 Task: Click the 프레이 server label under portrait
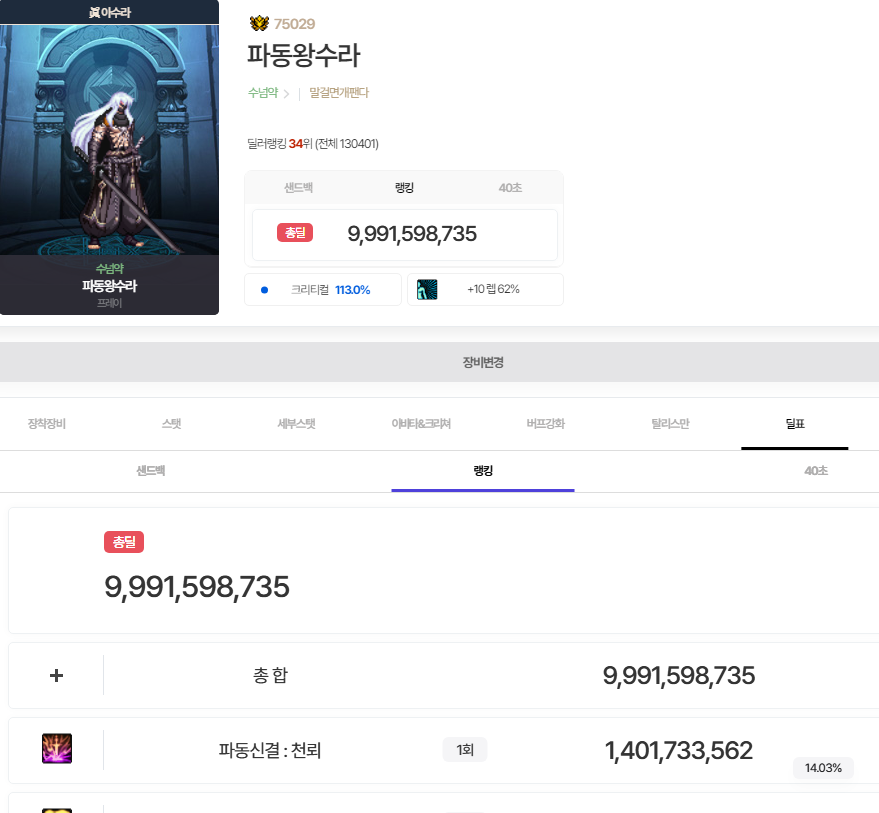pos(109,303)
